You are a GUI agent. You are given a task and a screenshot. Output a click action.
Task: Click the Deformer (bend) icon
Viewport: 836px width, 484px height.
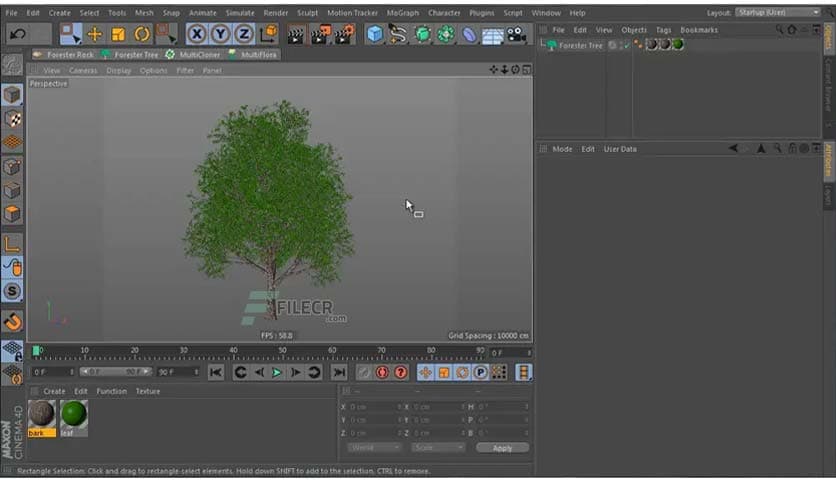coord(469,35)
